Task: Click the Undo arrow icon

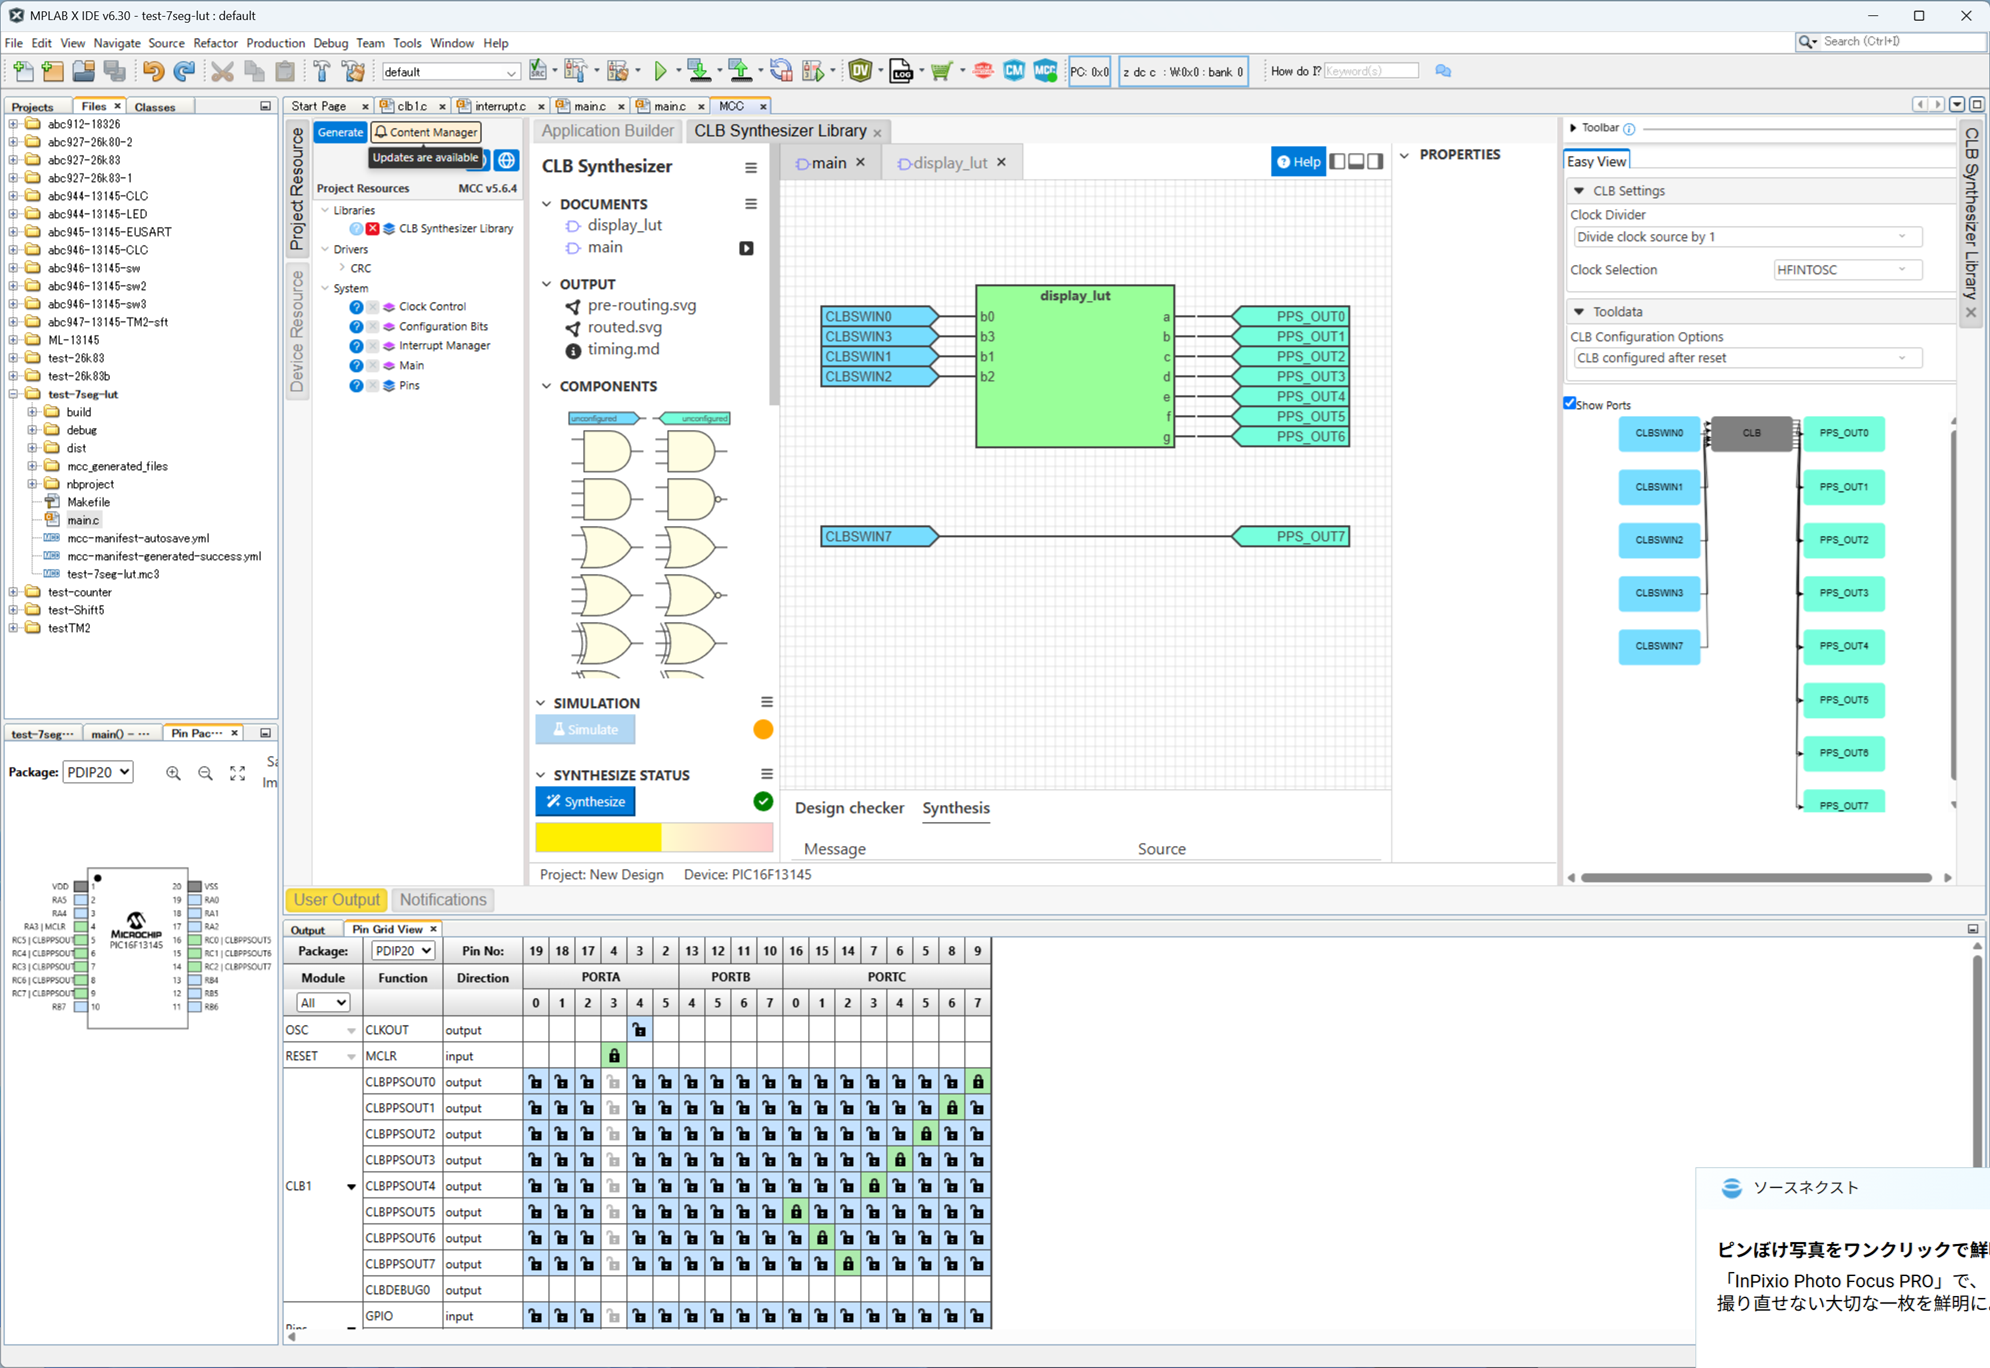Action: pos(153,71)
